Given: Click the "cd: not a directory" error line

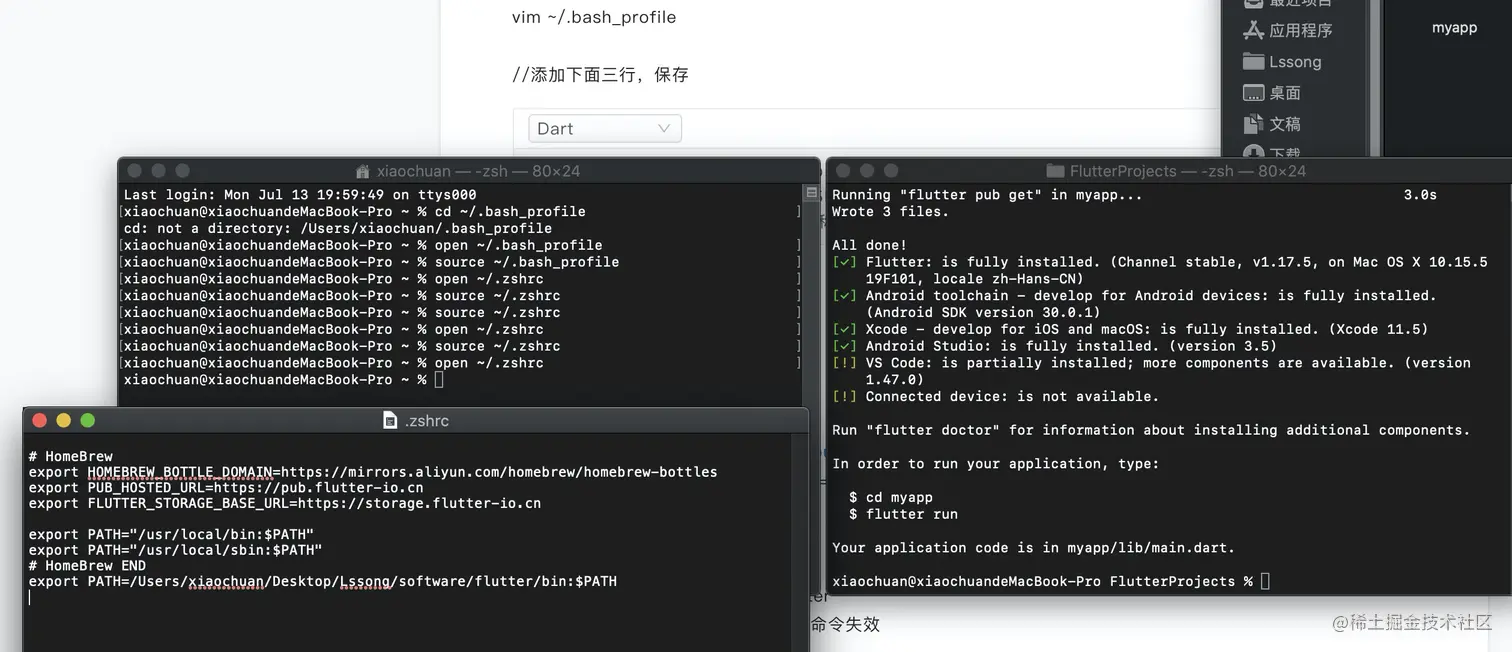Looking at the screenshot, I should click(338, 228).
